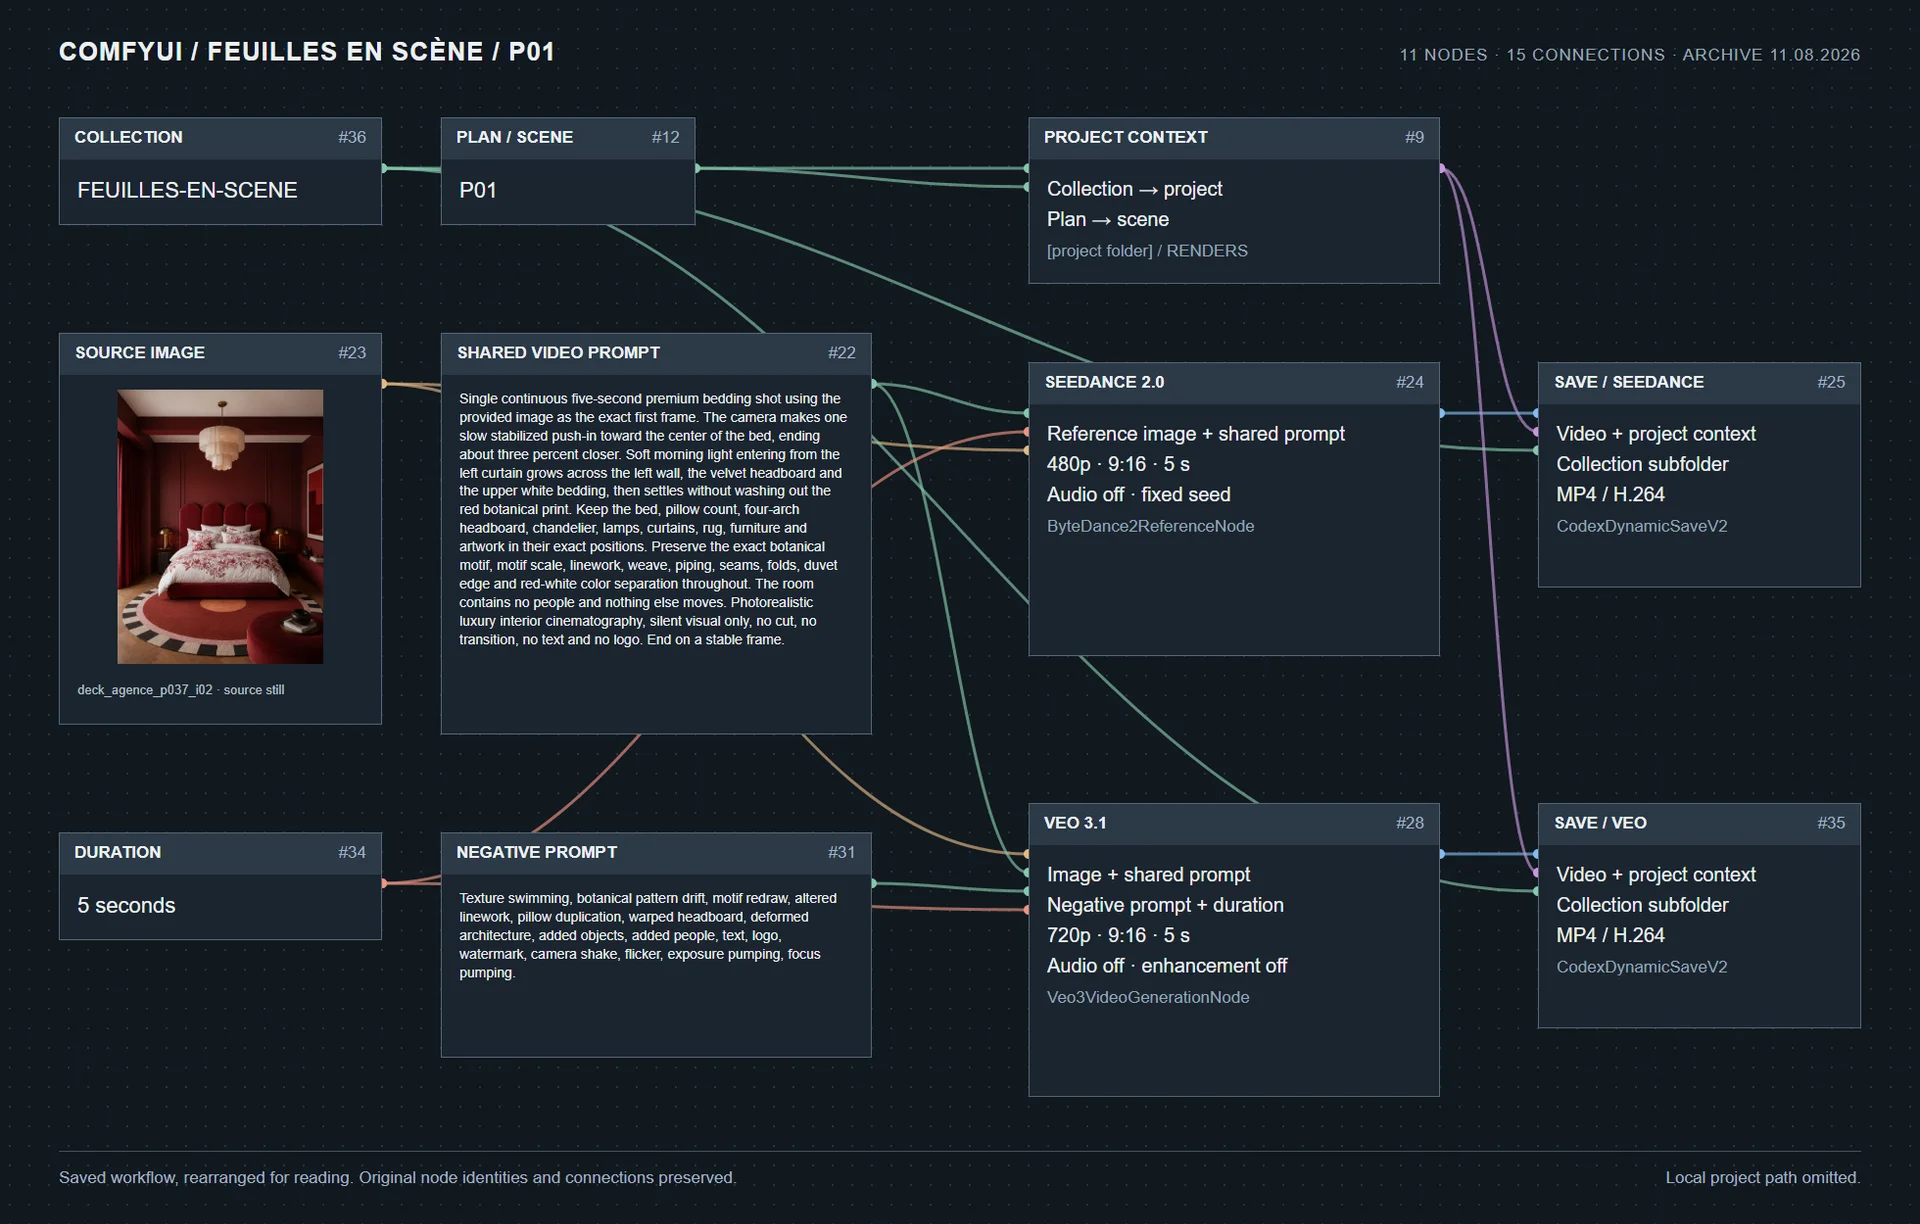Screen dimensions: 1920x1224
Task: Open the red bedroom source image thumbnail
Action: [220, 527]
